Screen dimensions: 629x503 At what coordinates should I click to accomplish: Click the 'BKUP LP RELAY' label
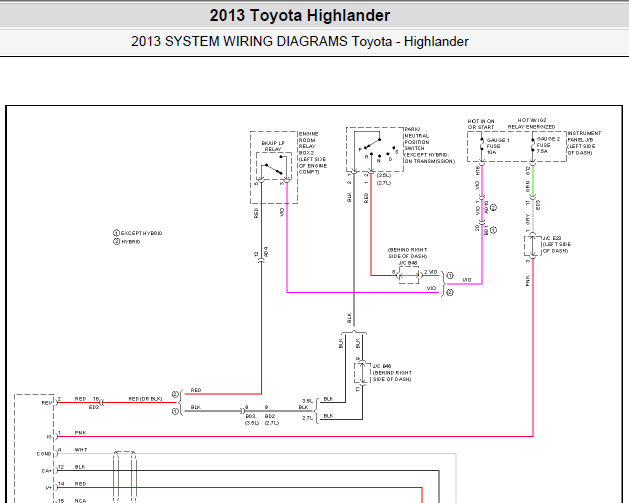pos(273,146)
